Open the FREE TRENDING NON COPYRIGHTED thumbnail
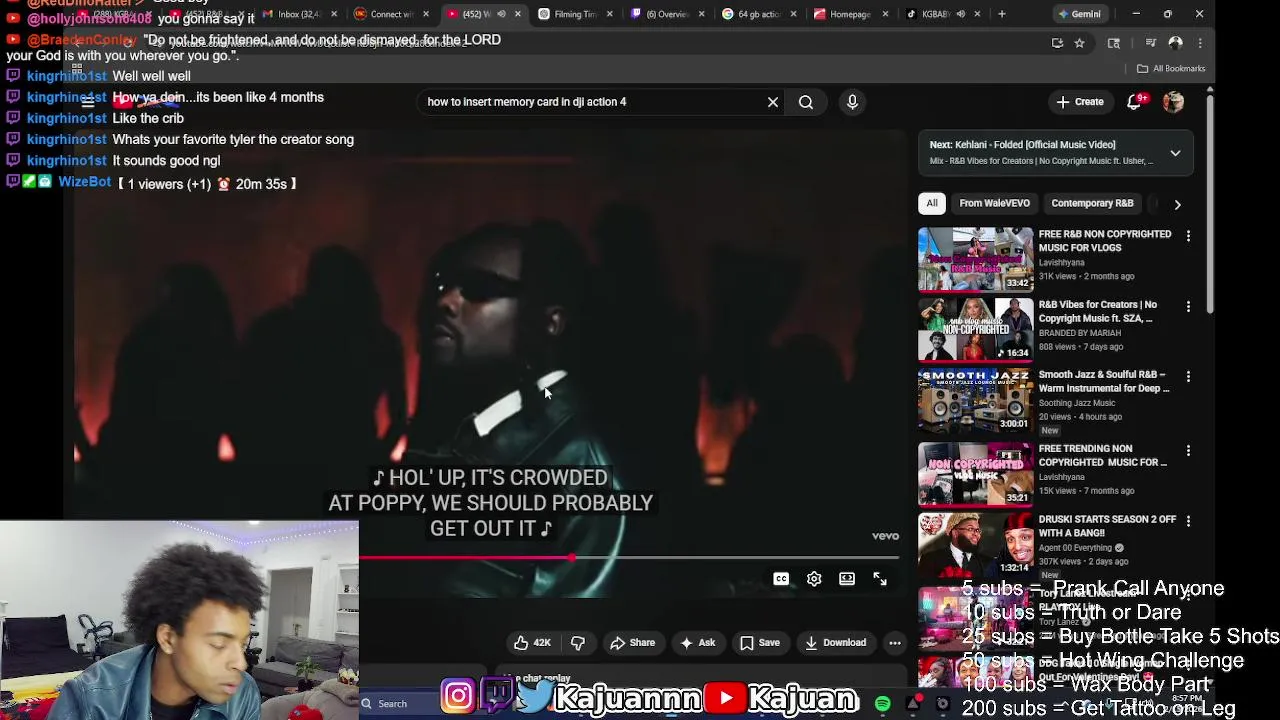1280x720 pixels. (976, 474)
